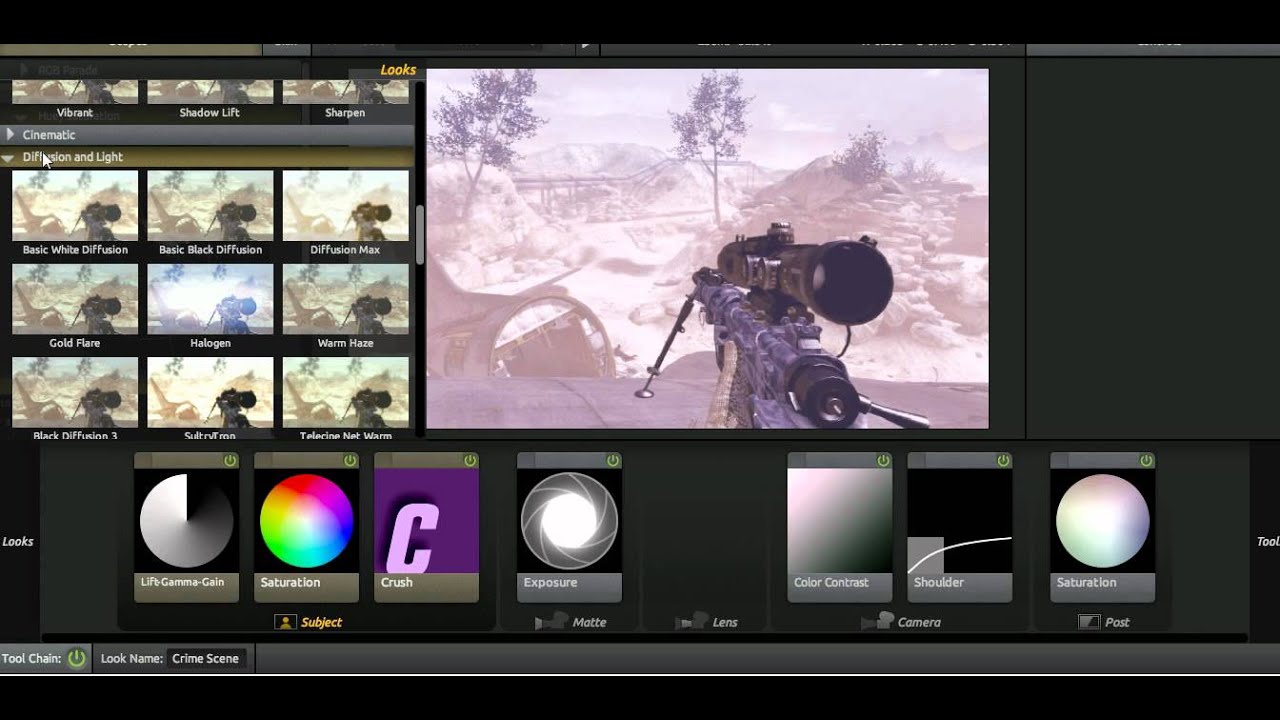Disable the Exposure tool power button
This screenshot has width=1280, height=720.
click(613, 461)
